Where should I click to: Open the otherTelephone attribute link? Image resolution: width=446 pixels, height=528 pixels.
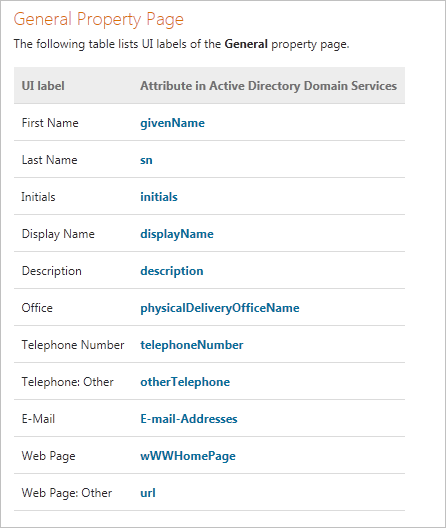(x=185, y=382)
